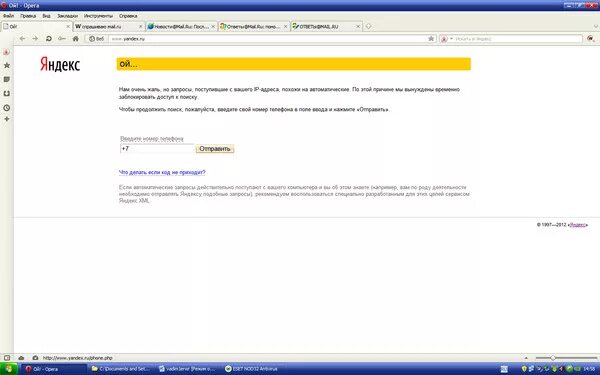Screen dimensions: 600x375
Task: Close the Ой! tab
Action: [68, 26]
